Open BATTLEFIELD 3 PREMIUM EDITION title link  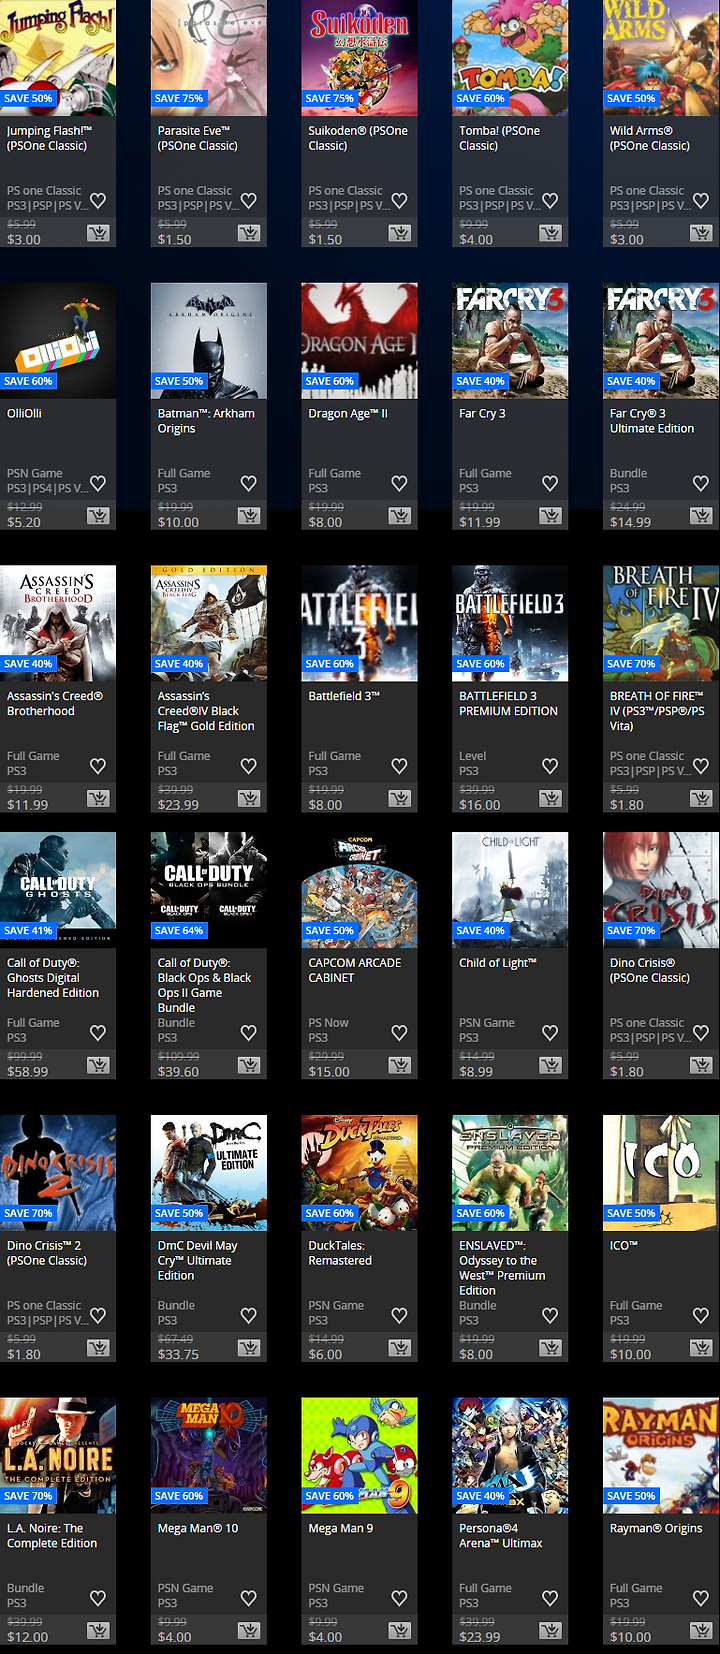pyautogui.click(x=509, y=703)
